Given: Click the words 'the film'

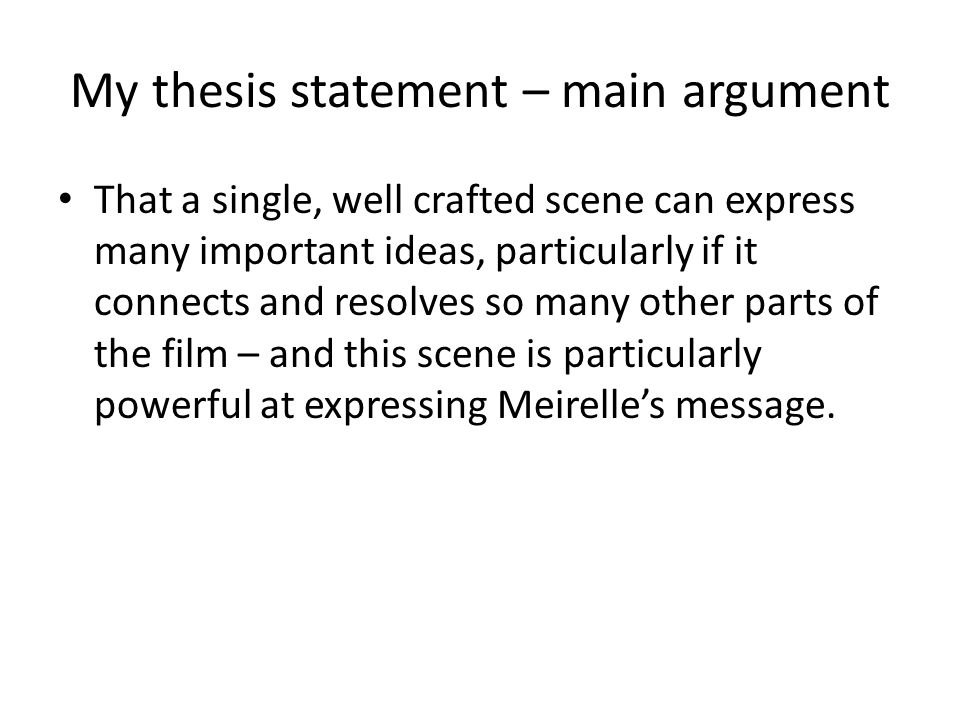Looking at the screenshot, I should coord(161,353).
